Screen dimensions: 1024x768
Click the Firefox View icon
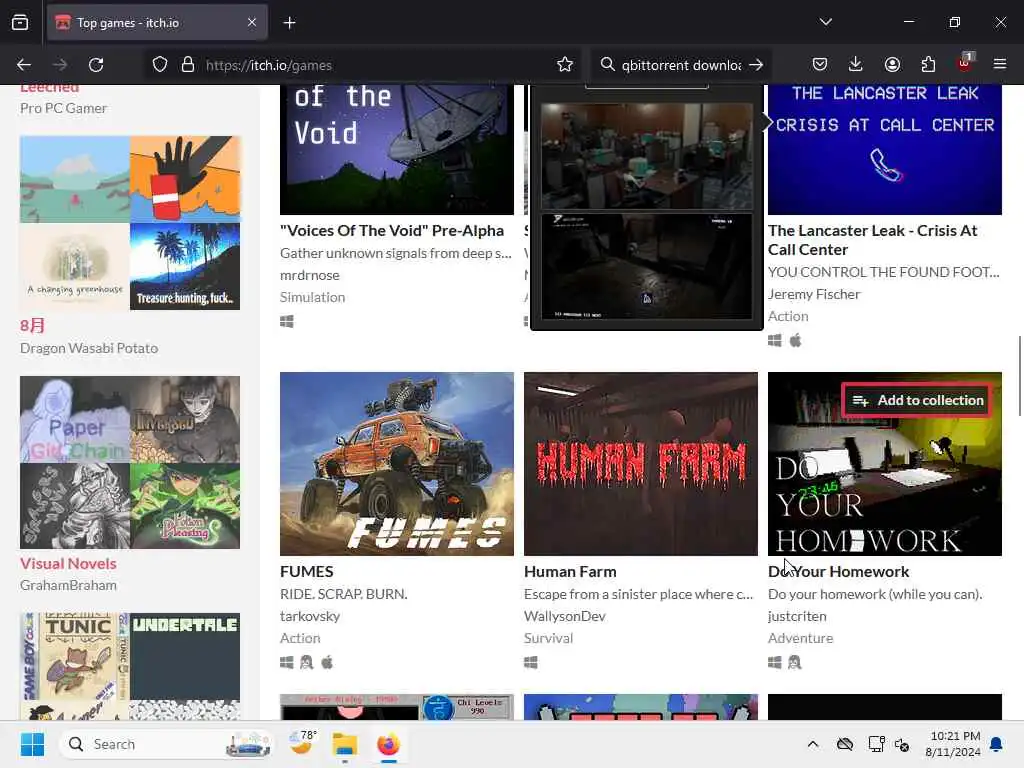(20, 23)
